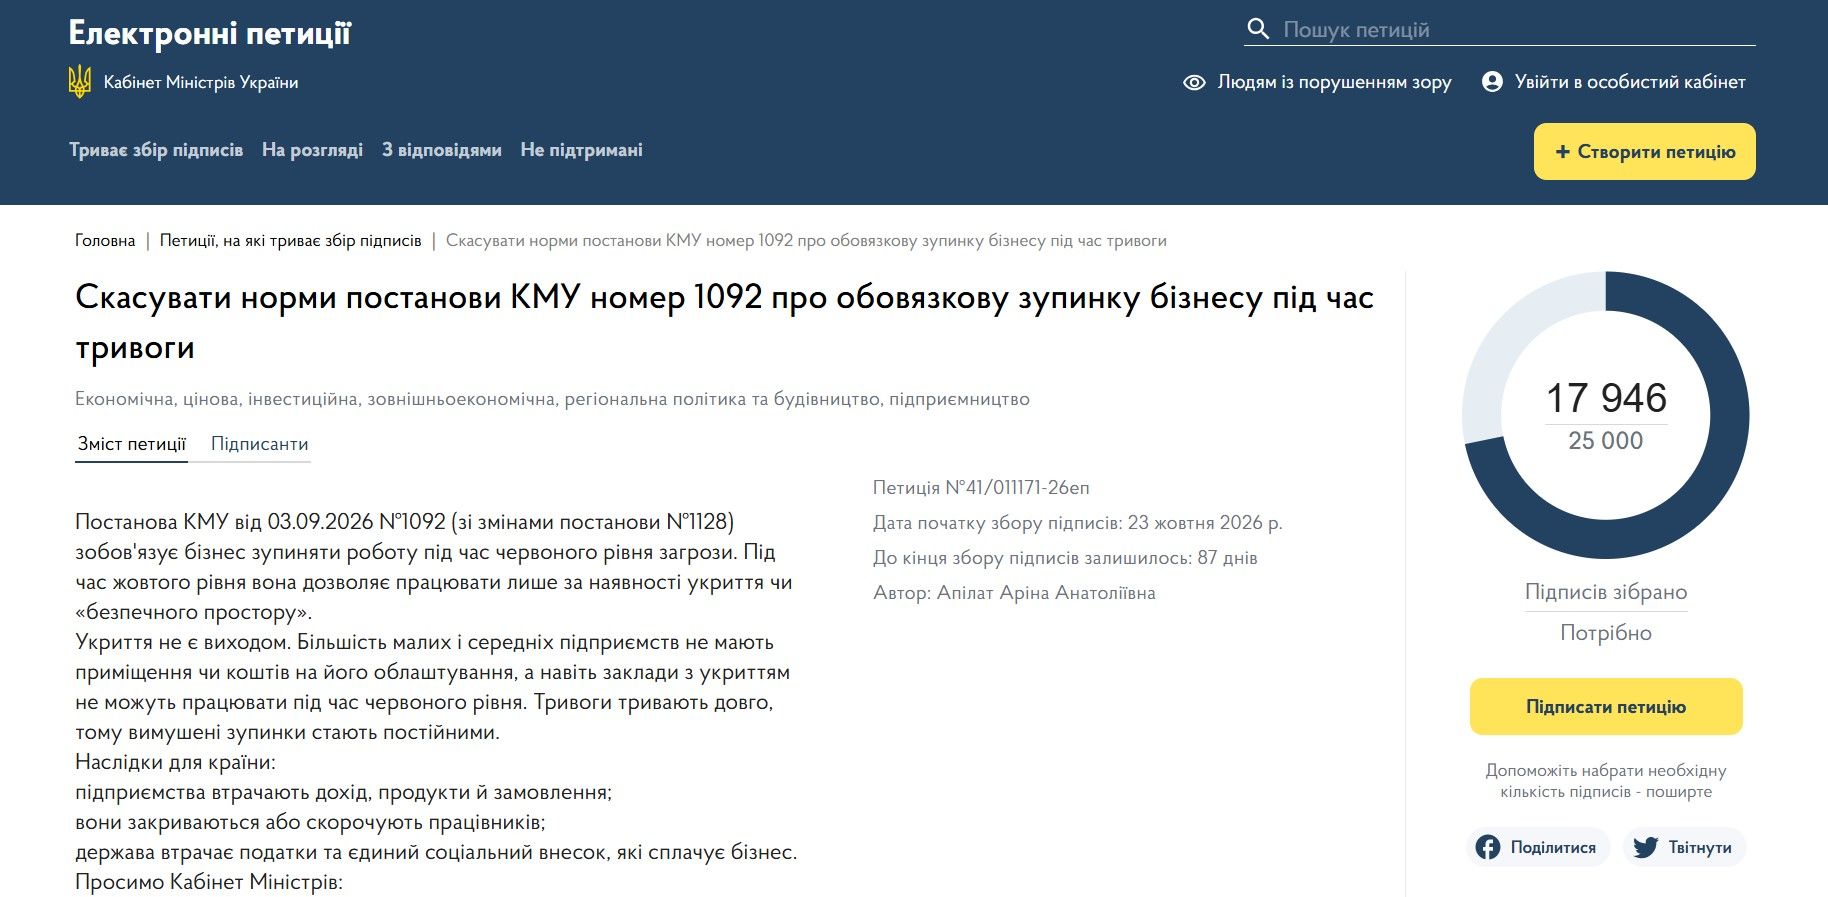This screenshot has width=1828, height=897.
Task: Go to На розгляді section
Action: [312, 150]
